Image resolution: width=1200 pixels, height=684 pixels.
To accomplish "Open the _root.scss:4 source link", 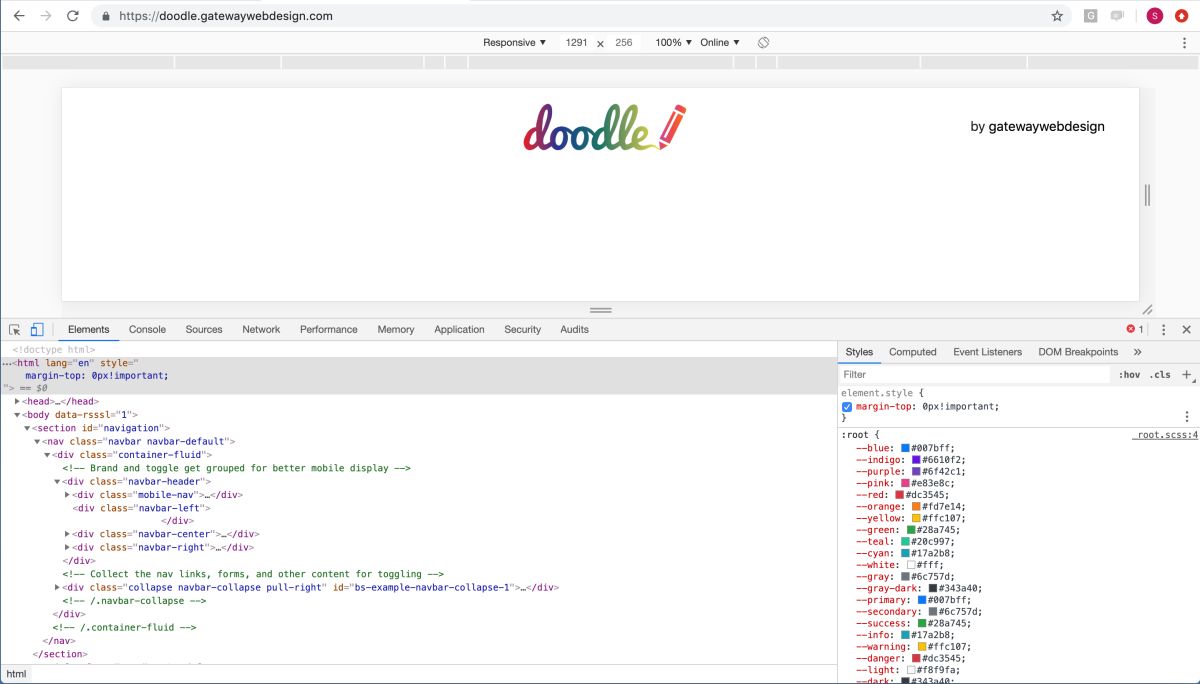I will (x=1165, y=435).
